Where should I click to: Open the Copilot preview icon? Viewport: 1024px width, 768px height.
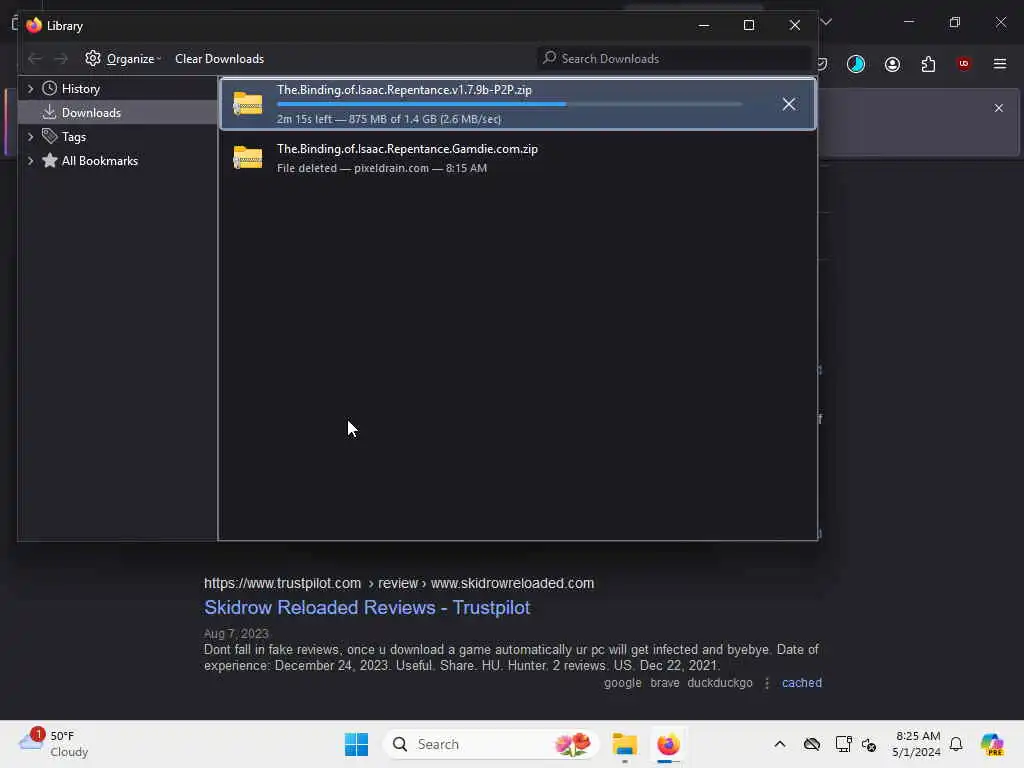(x=992, y=744)
